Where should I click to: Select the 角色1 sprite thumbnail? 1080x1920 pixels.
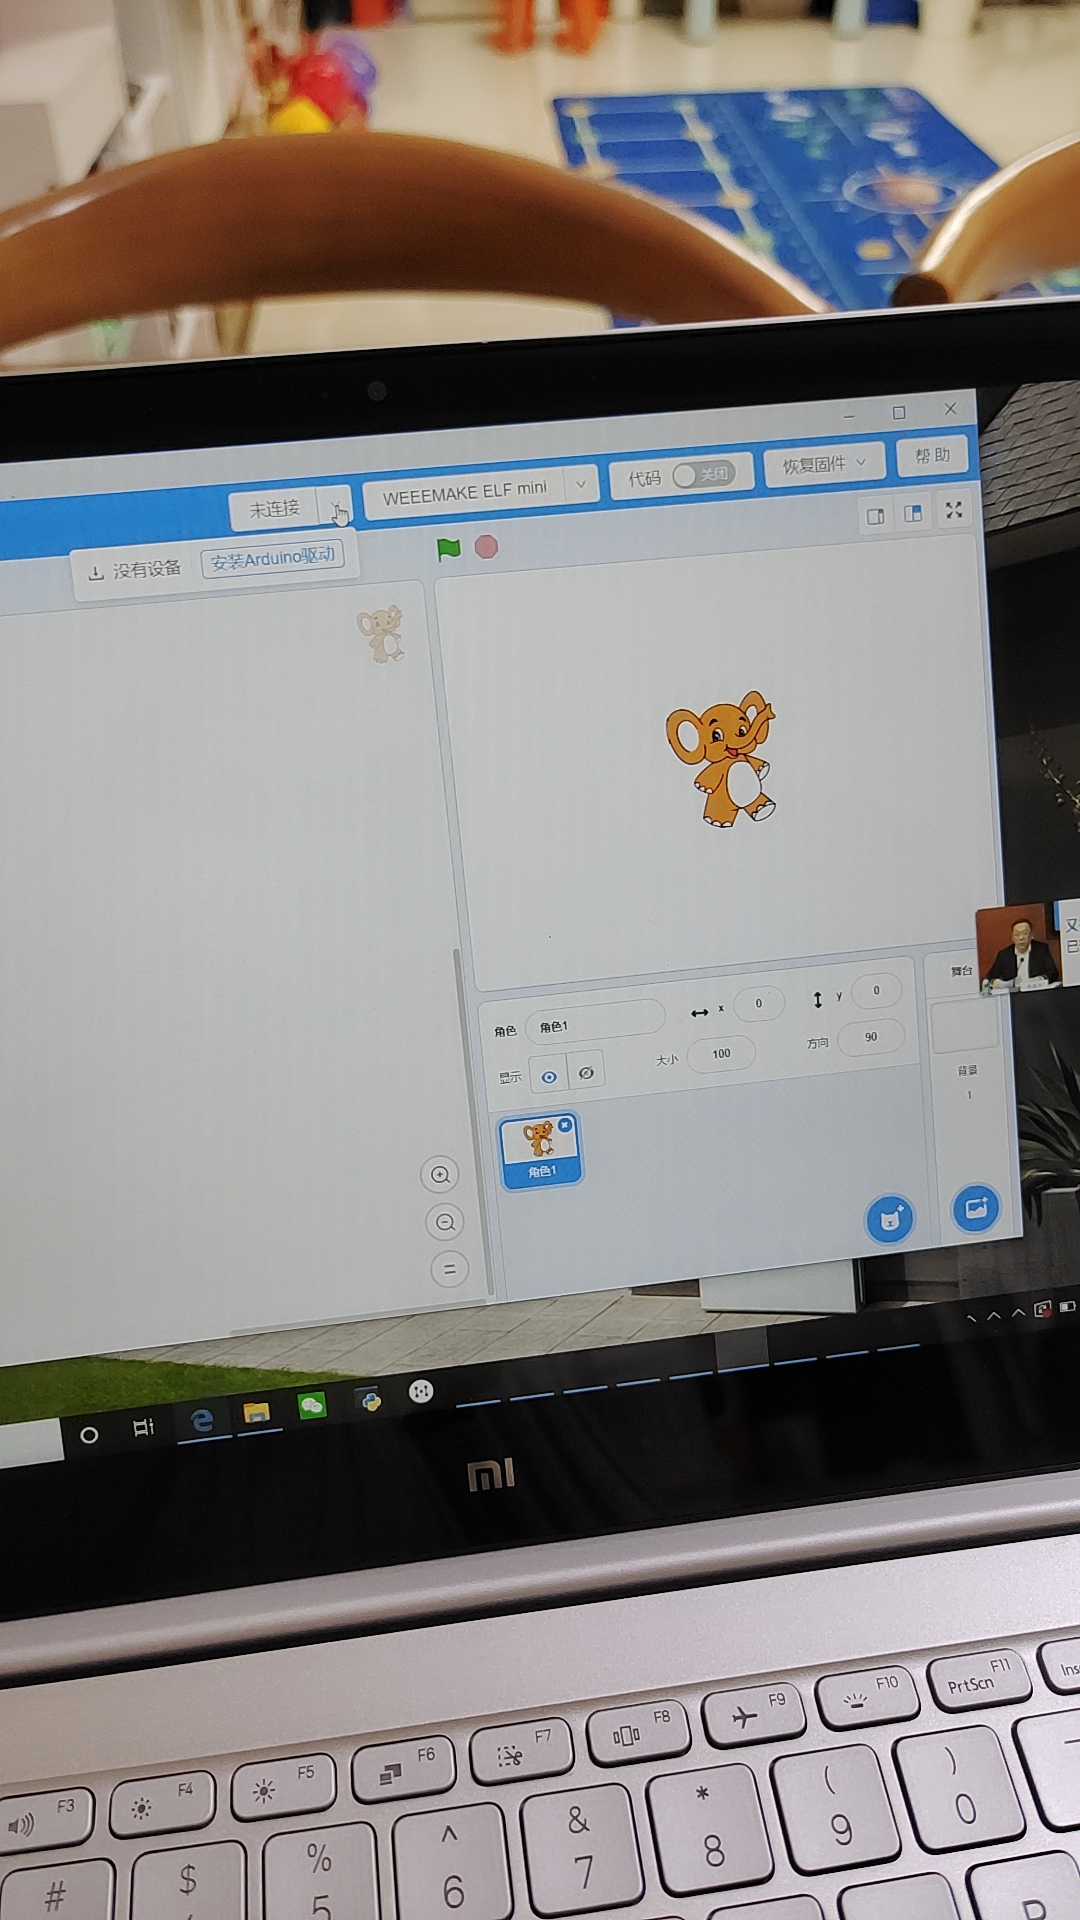tap(541, 1150)
